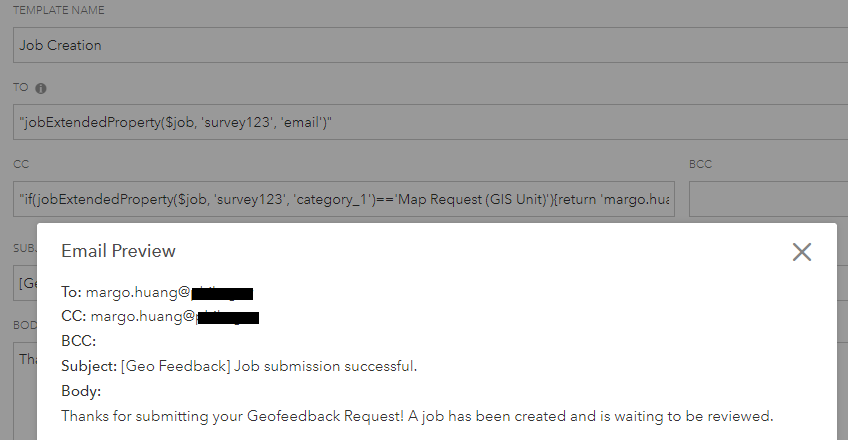Click the CC label above the CC expression field
This screenshot has height=440, width=848.
click(x=21, y=164)
